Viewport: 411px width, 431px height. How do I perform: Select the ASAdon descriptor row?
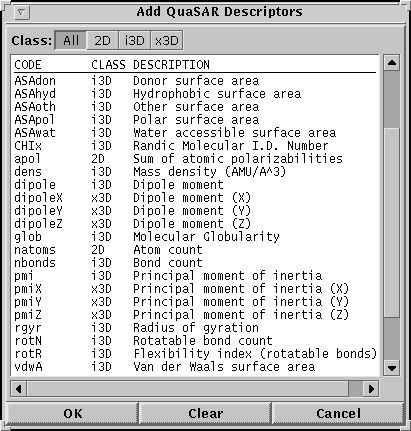195,81
